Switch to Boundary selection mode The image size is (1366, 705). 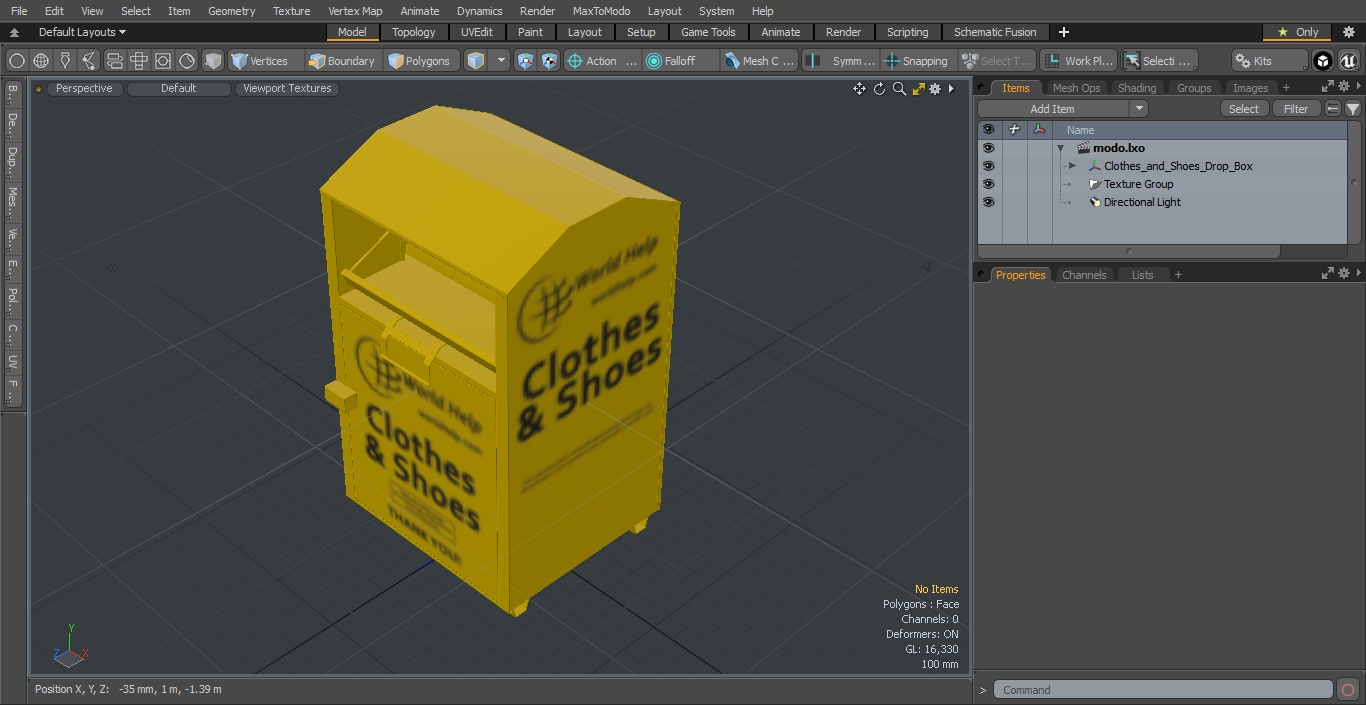coord(343,61)
